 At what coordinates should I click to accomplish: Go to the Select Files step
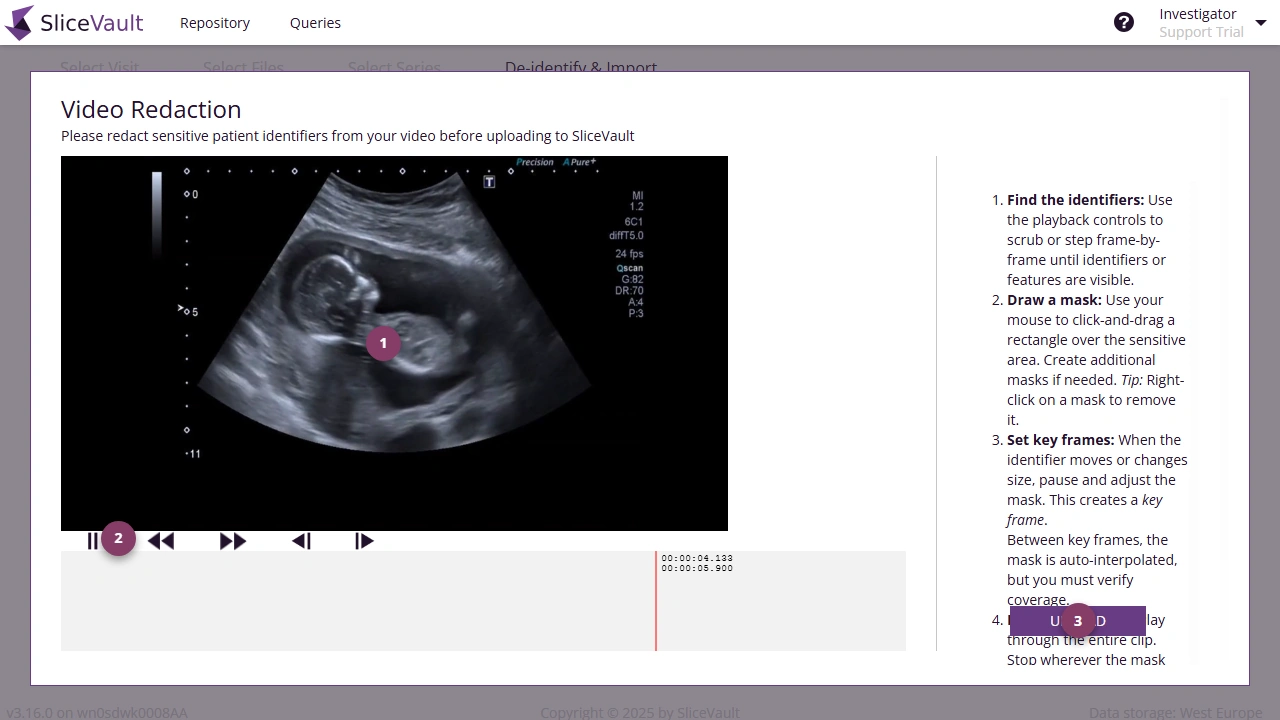[x=243, y=67]
